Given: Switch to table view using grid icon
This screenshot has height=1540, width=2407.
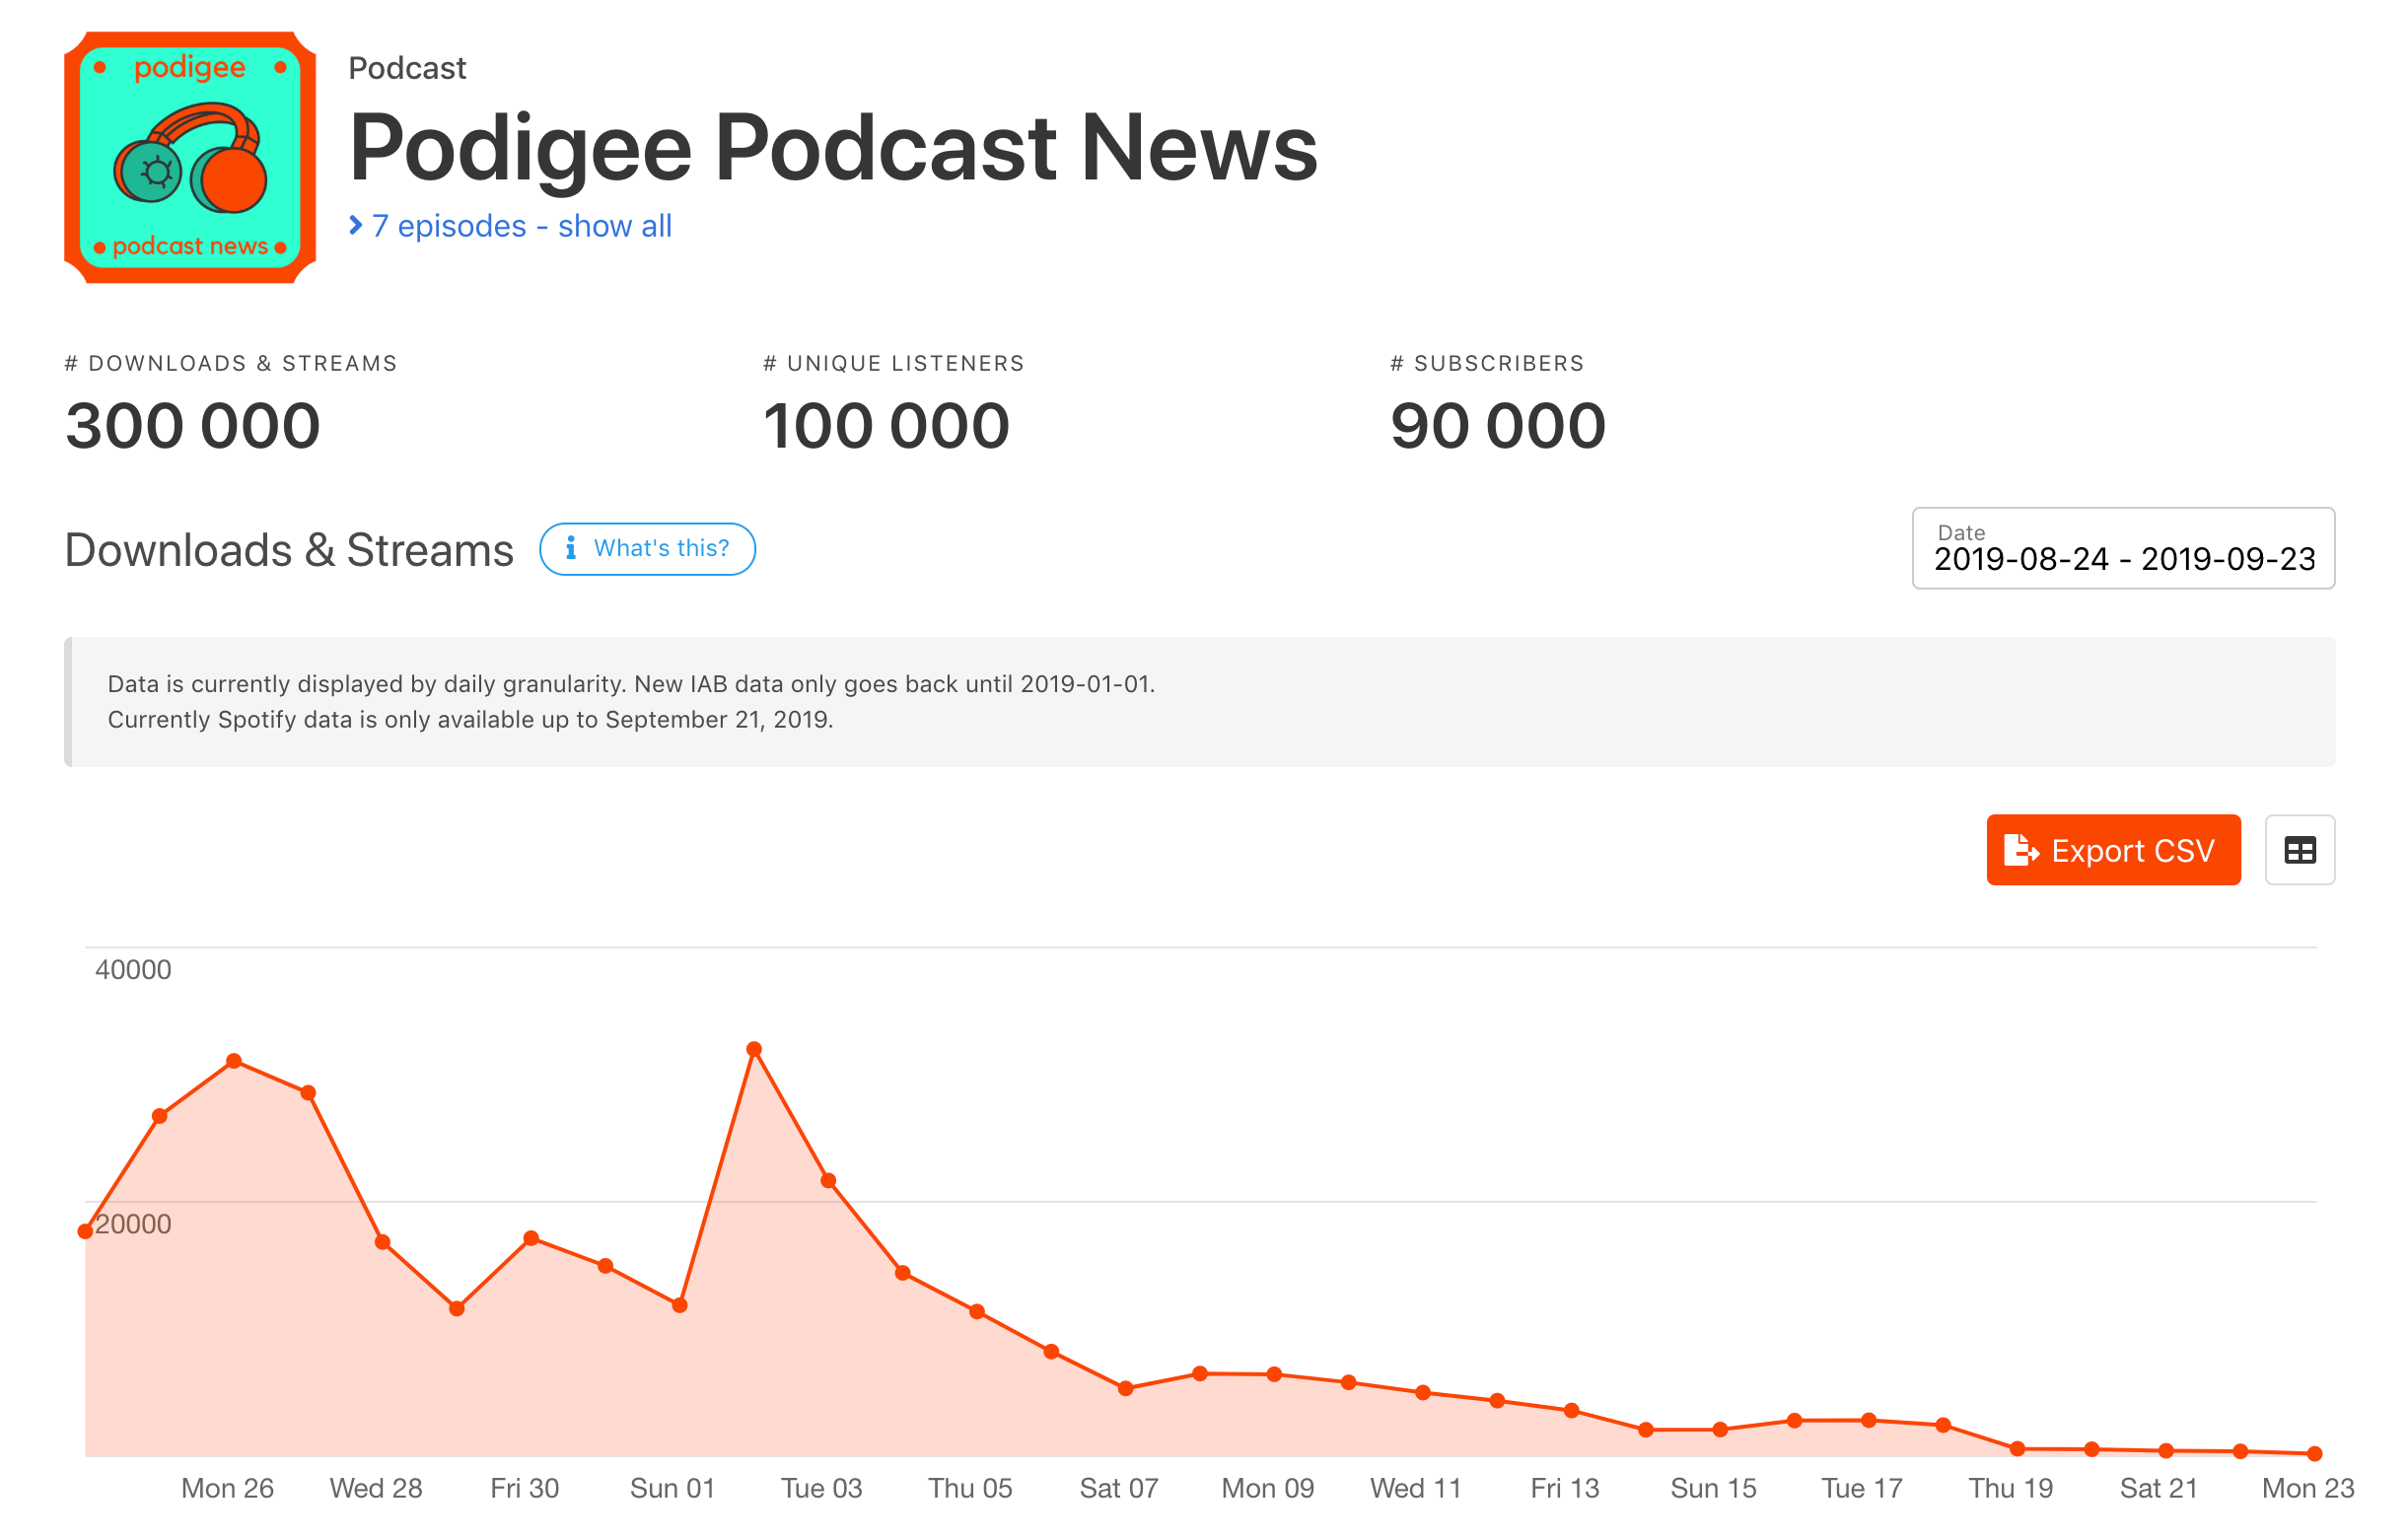Looking at the screenshot, I should pyautogui.click(x=2300, y=850).
